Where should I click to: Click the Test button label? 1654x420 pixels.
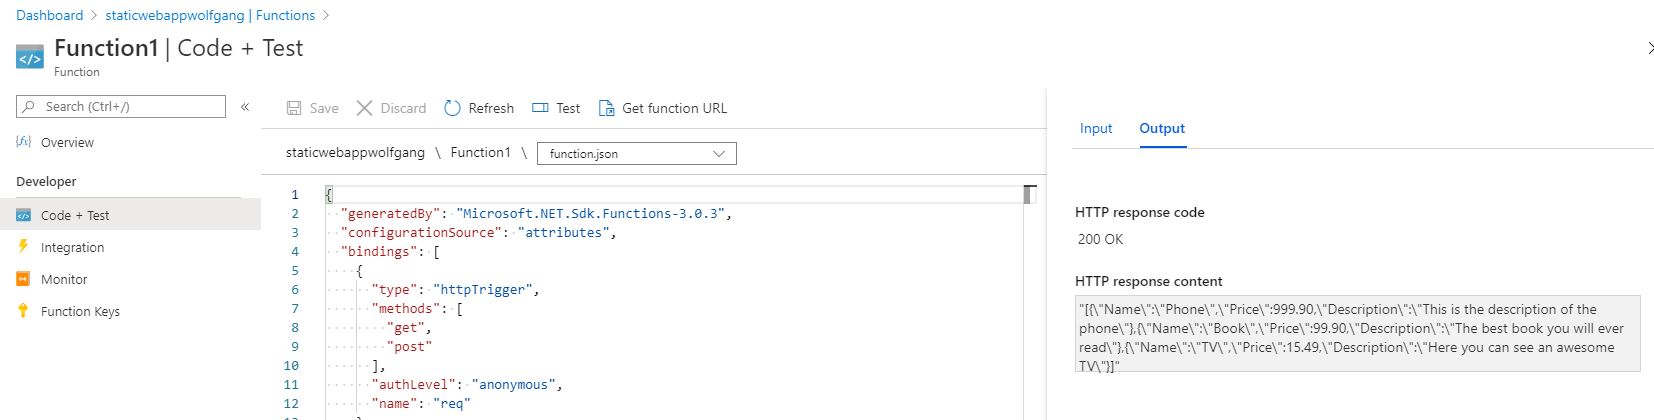click(568, 108)
